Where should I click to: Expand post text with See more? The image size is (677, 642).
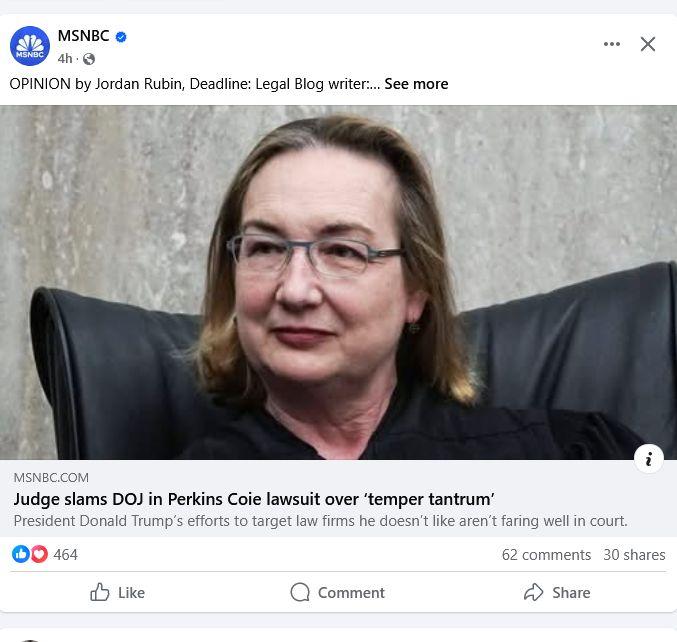[x=416, y=84]
